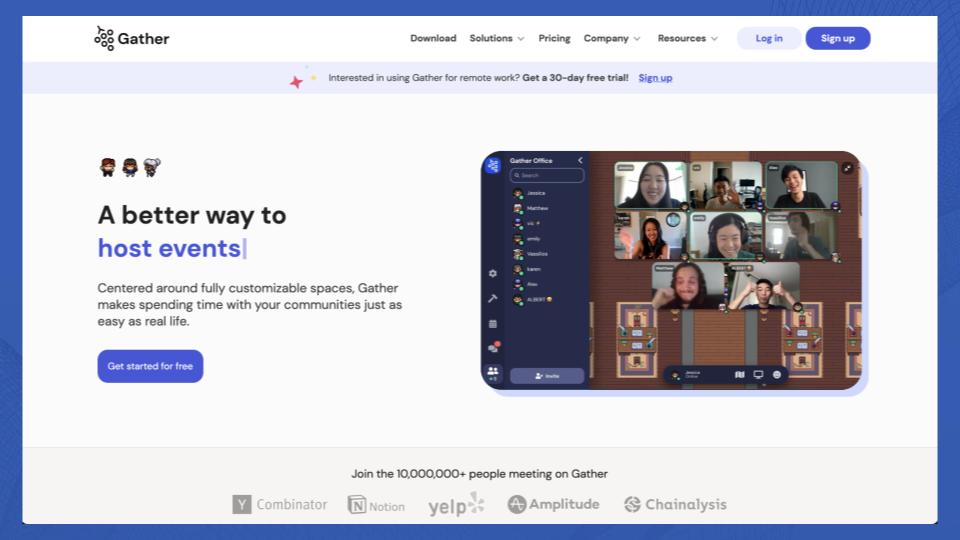Click the settings gear icon in preview sidebar

[x=493, y=274]
